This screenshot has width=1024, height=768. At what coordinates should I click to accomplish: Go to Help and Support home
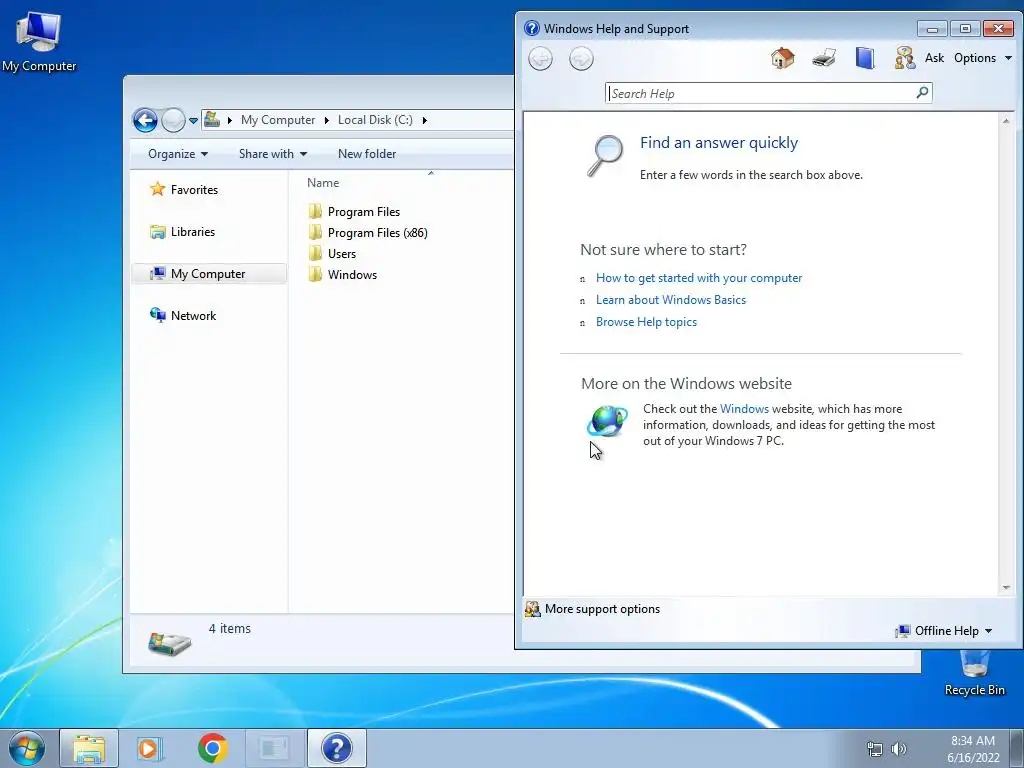(x=782, y=58)
